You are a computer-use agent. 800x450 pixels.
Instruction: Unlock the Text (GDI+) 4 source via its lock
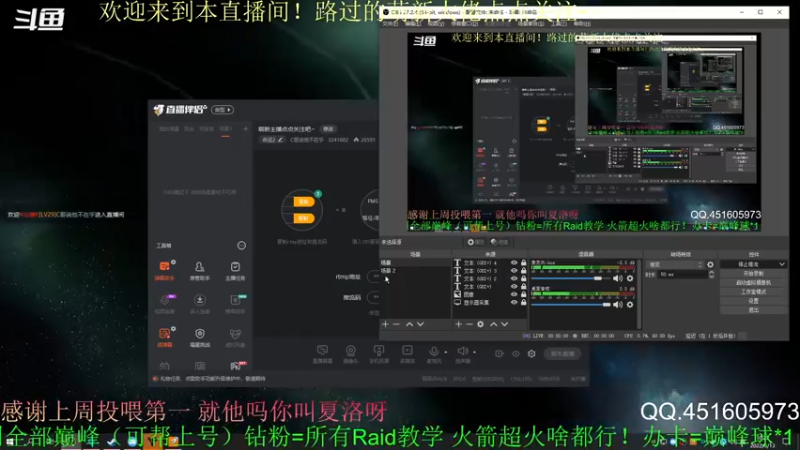[523, 263]
